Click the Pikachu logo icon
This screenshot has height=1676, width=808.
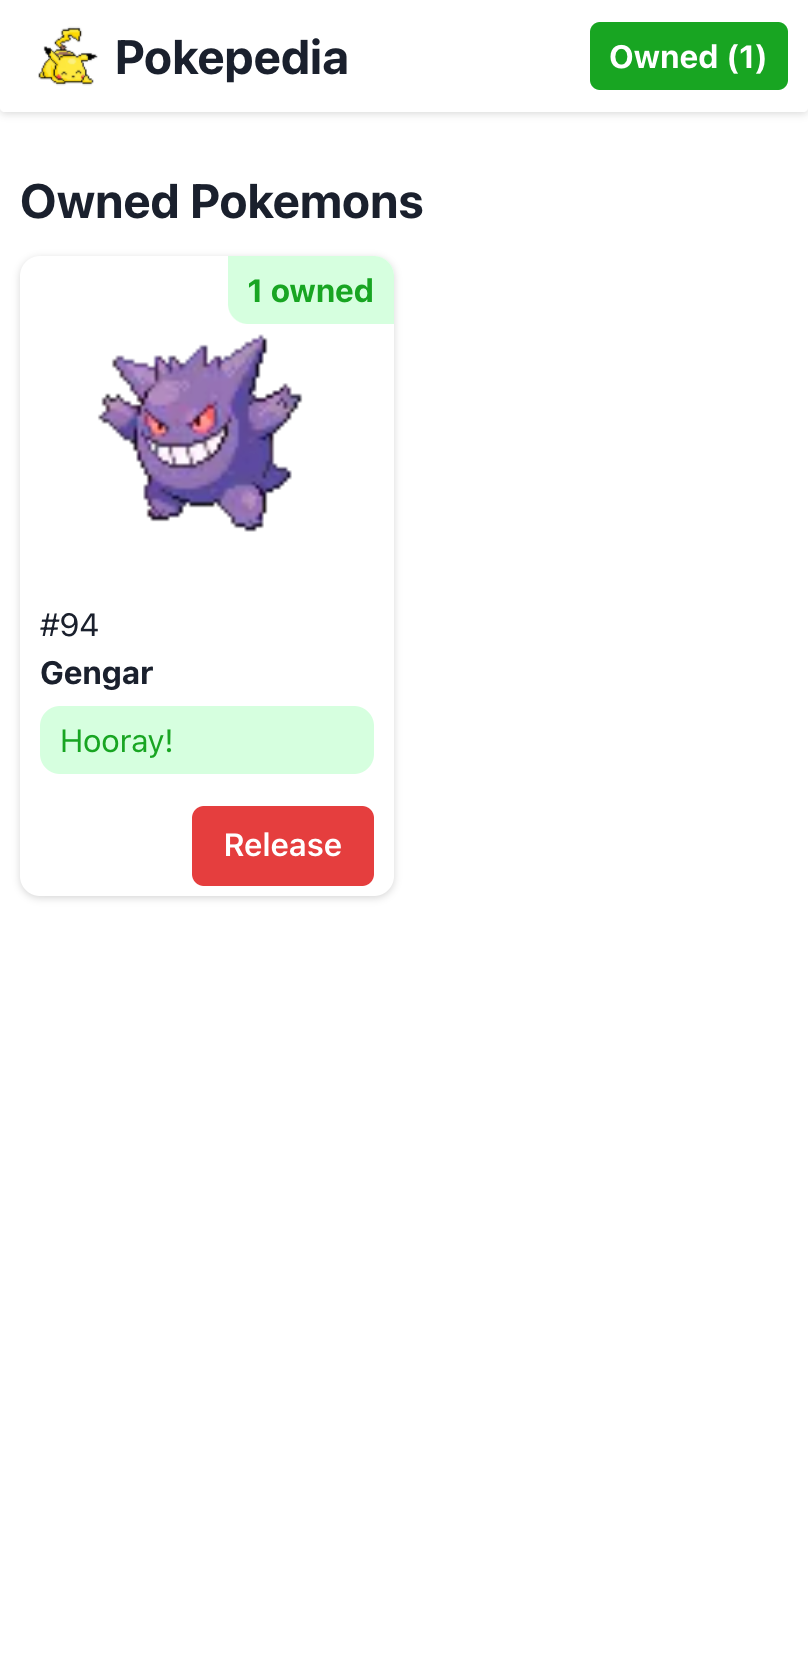[x=68, y=56]
